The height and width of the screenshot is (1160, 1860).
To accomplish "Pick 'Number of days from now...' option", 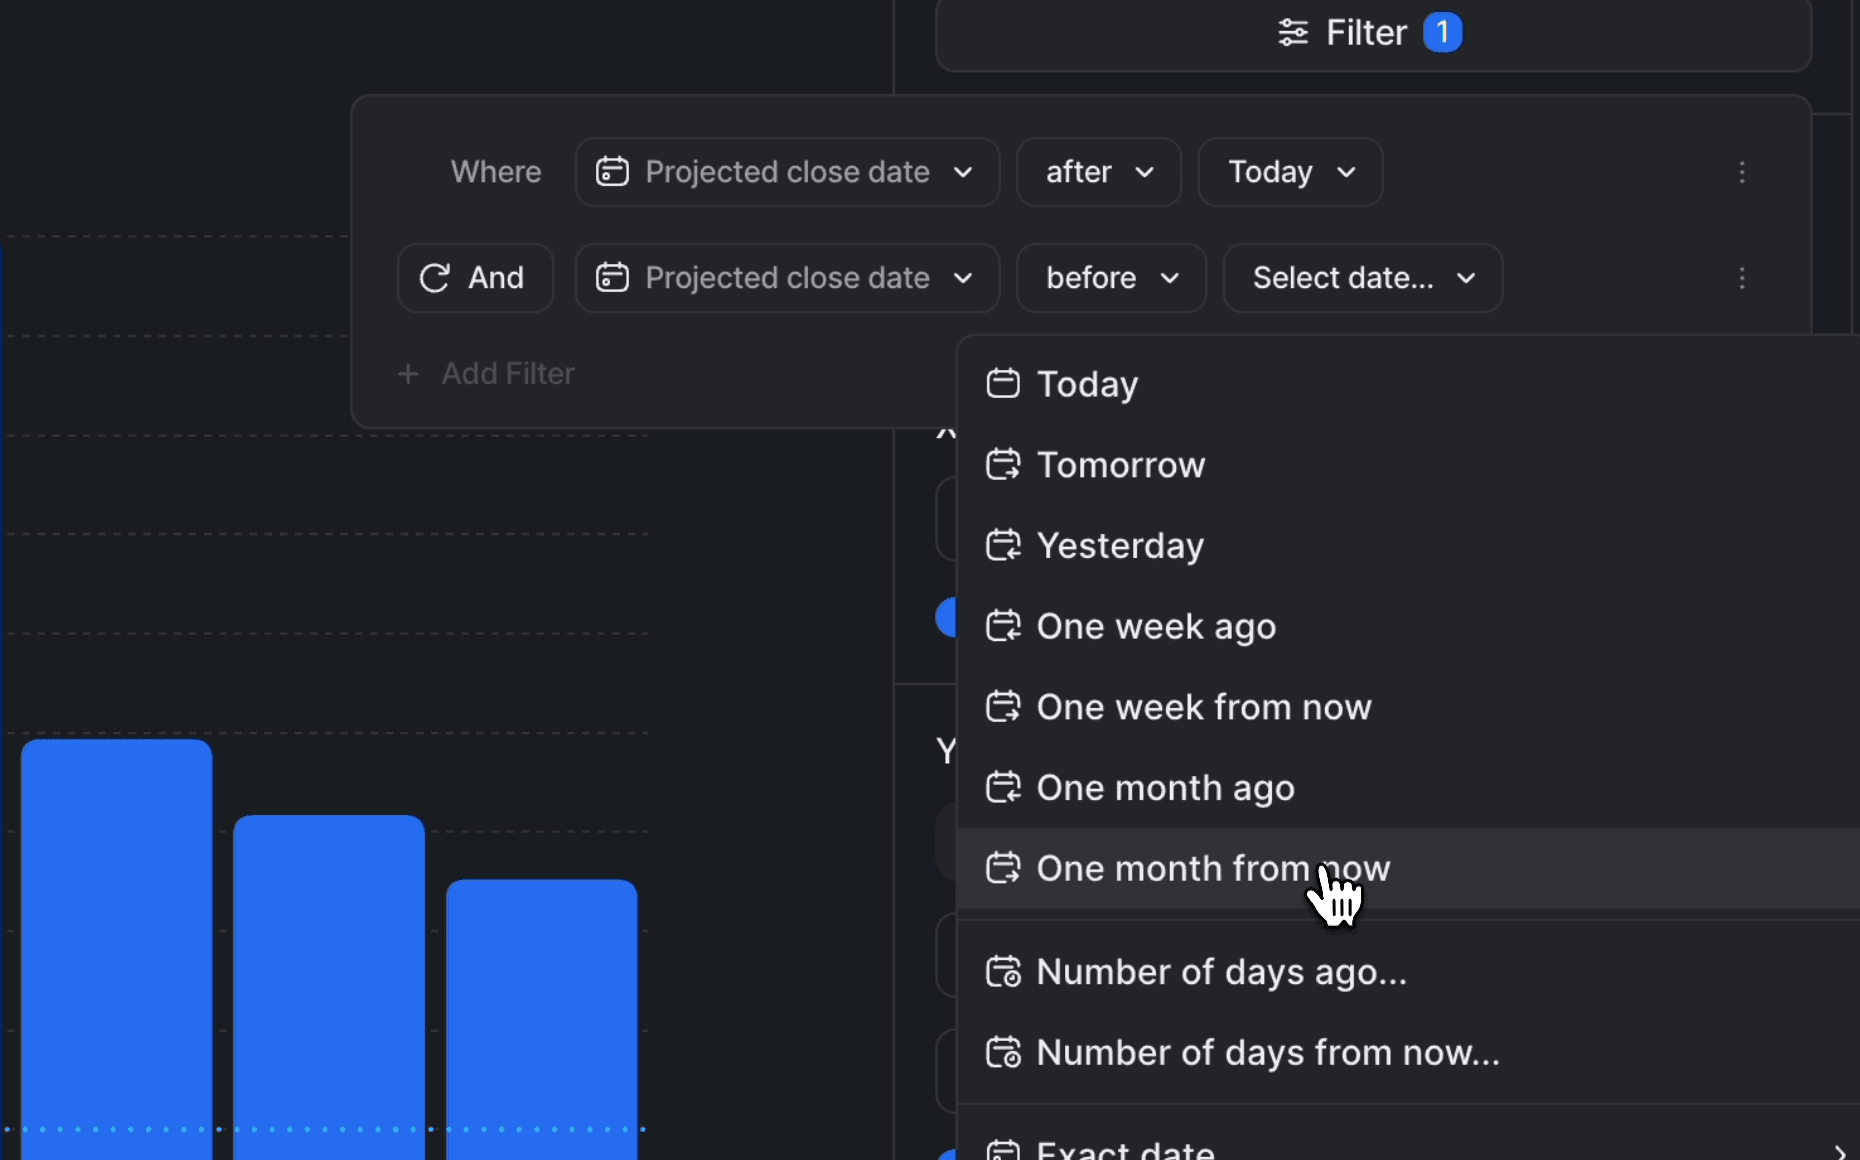I will (1267, 1053).
